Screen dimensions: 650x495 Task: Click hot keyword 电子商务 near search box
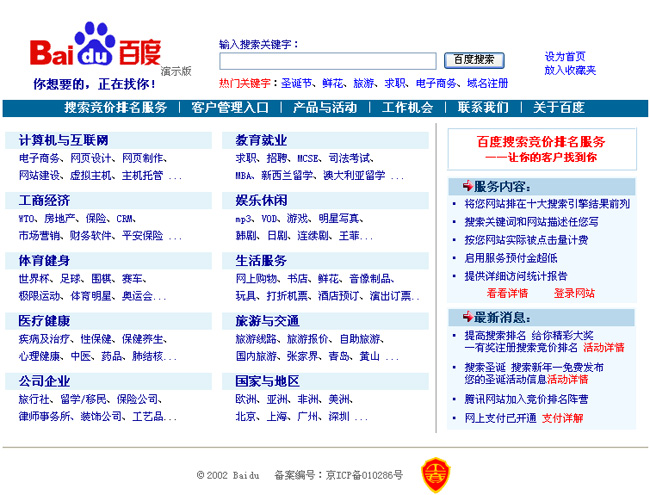pos(436,83)
